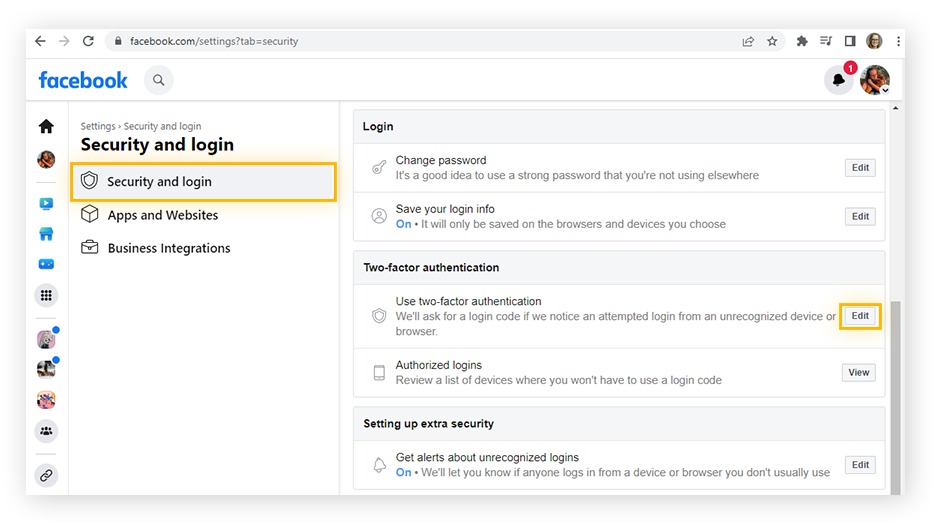This screenshot has height=526, width=934.
Task: Click 'Save your login info' text
Action: 445,209
